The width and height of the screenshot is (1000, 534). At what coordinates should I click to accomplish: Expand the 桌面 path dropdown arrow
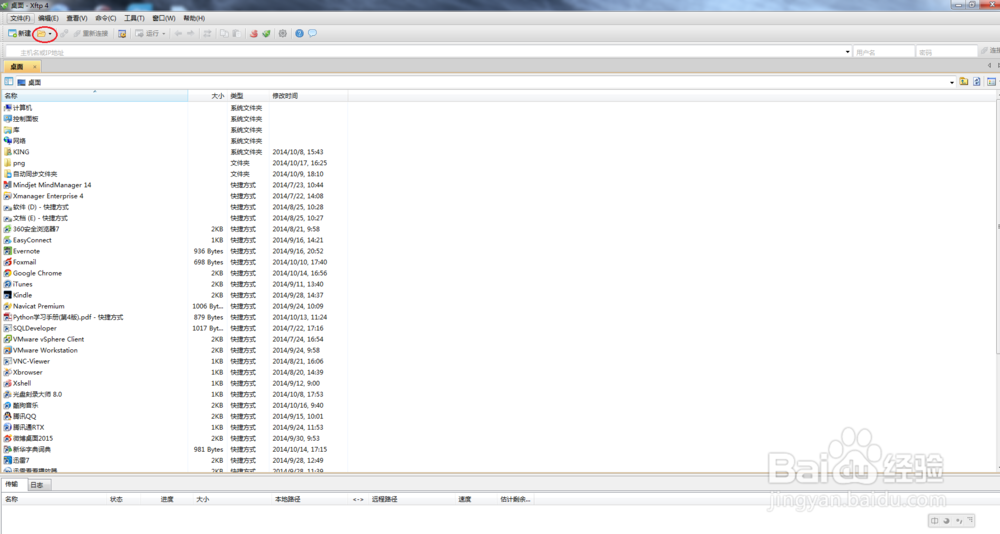pos(952,82)
